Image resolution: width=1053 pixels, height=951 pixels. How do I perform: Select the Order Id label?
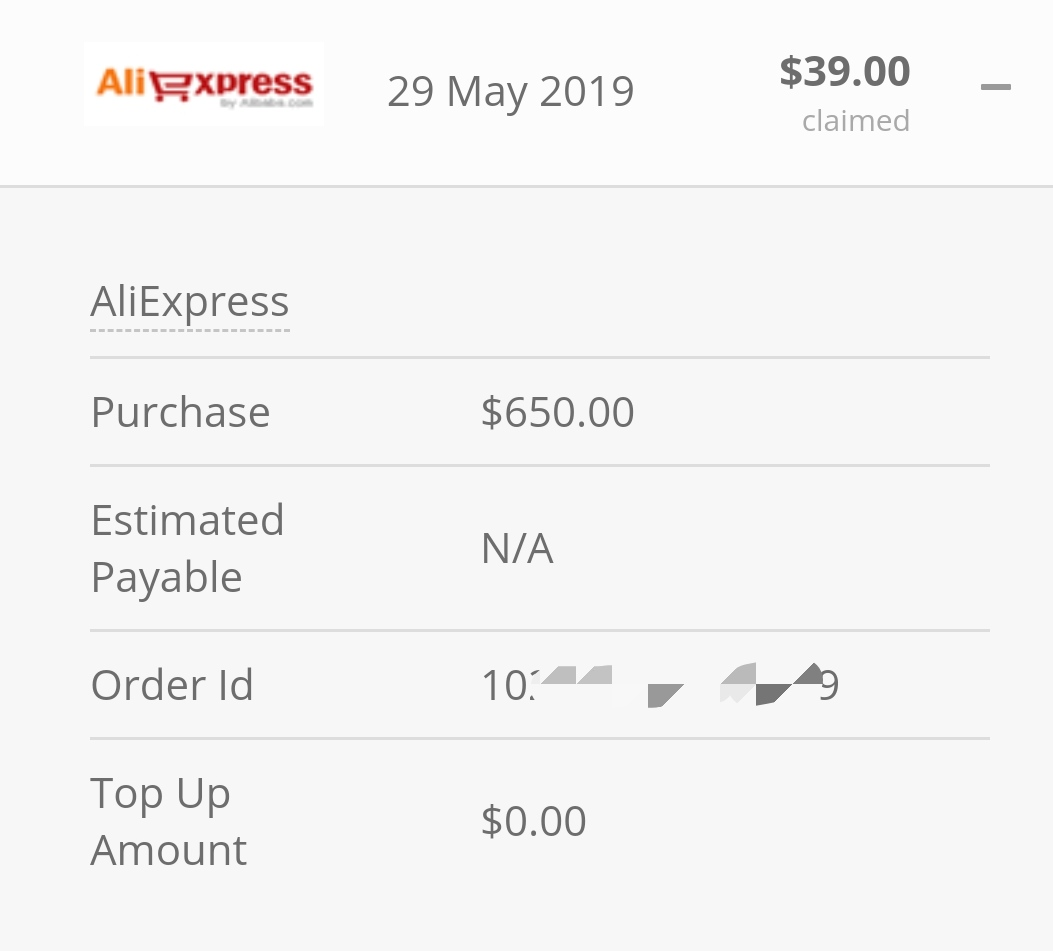click(x=172, y=685)
